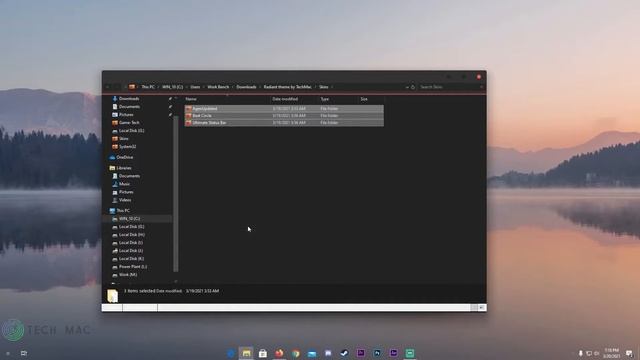Expand chevron after Users in address bar
The image size is (640, 360).
click(x=204, y=87)
